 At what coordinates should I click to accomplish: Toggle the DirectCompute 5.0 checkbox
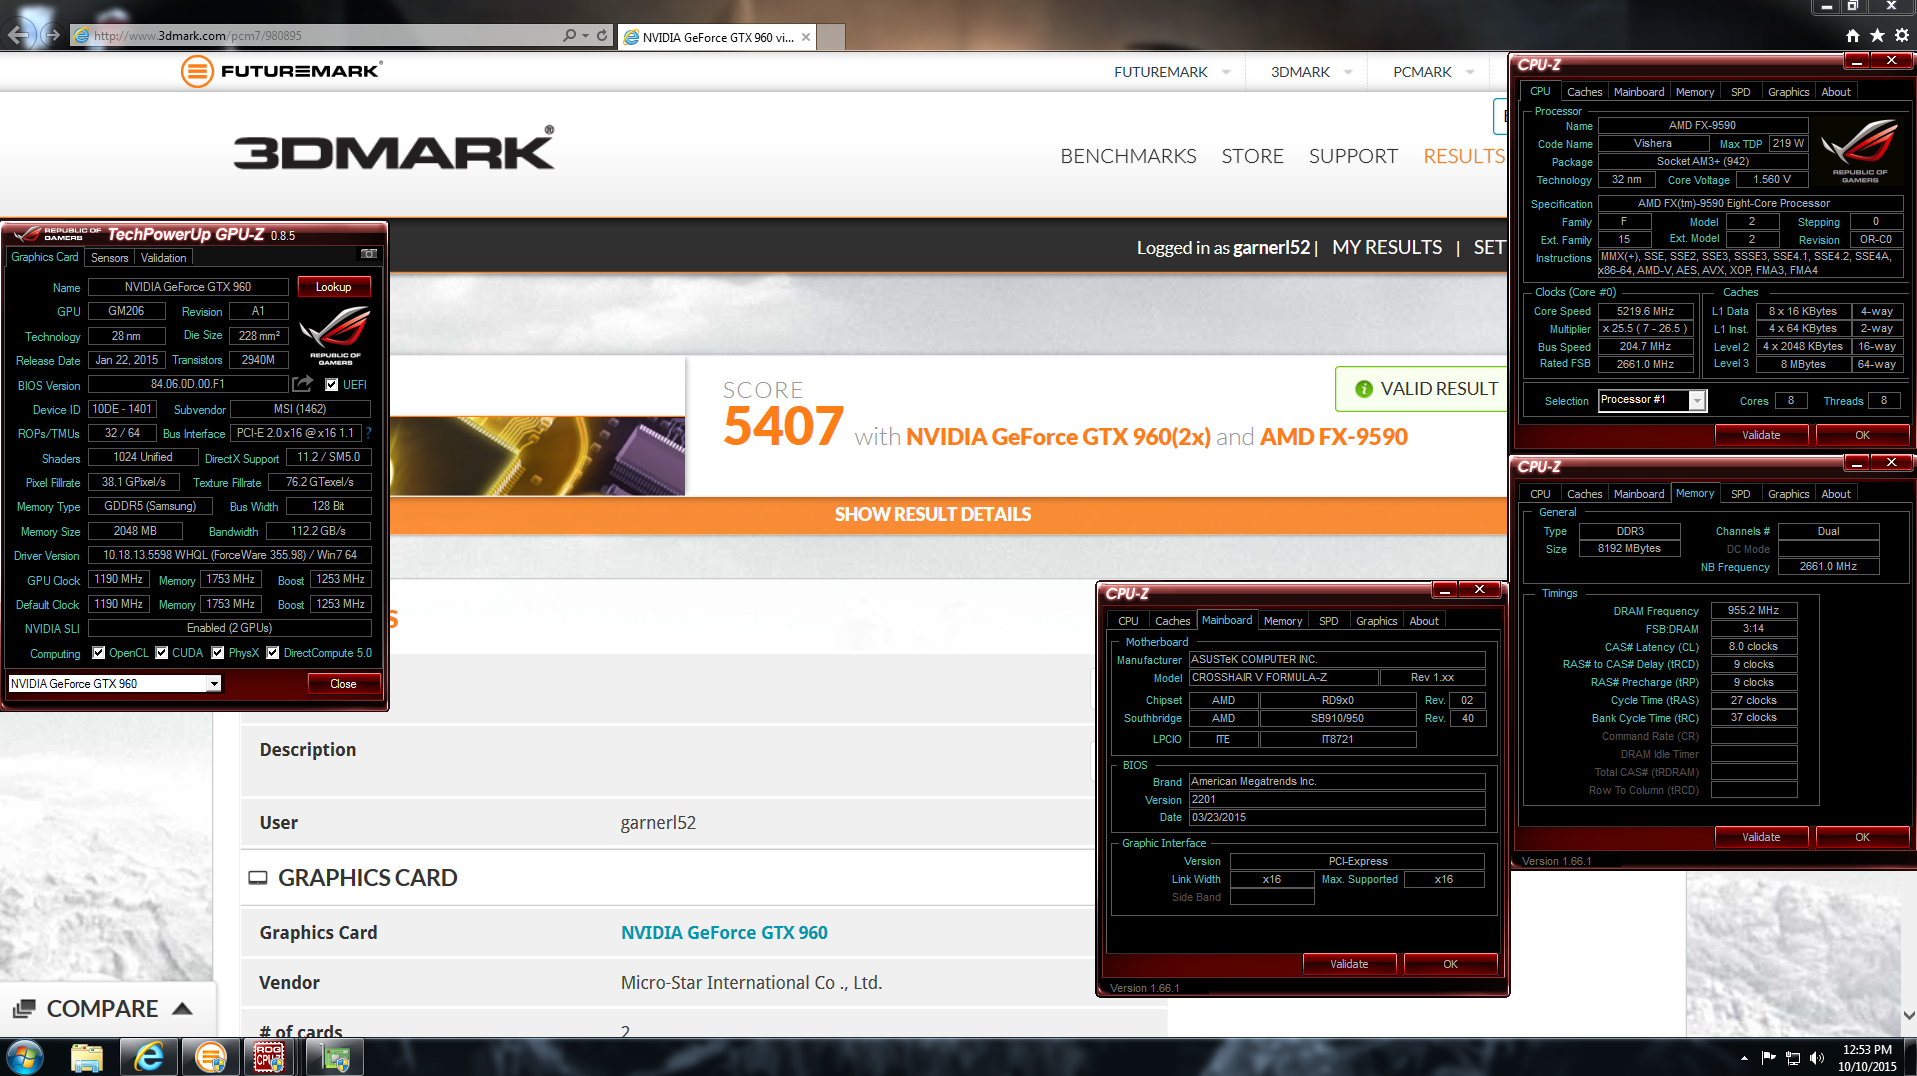point(273,653)
